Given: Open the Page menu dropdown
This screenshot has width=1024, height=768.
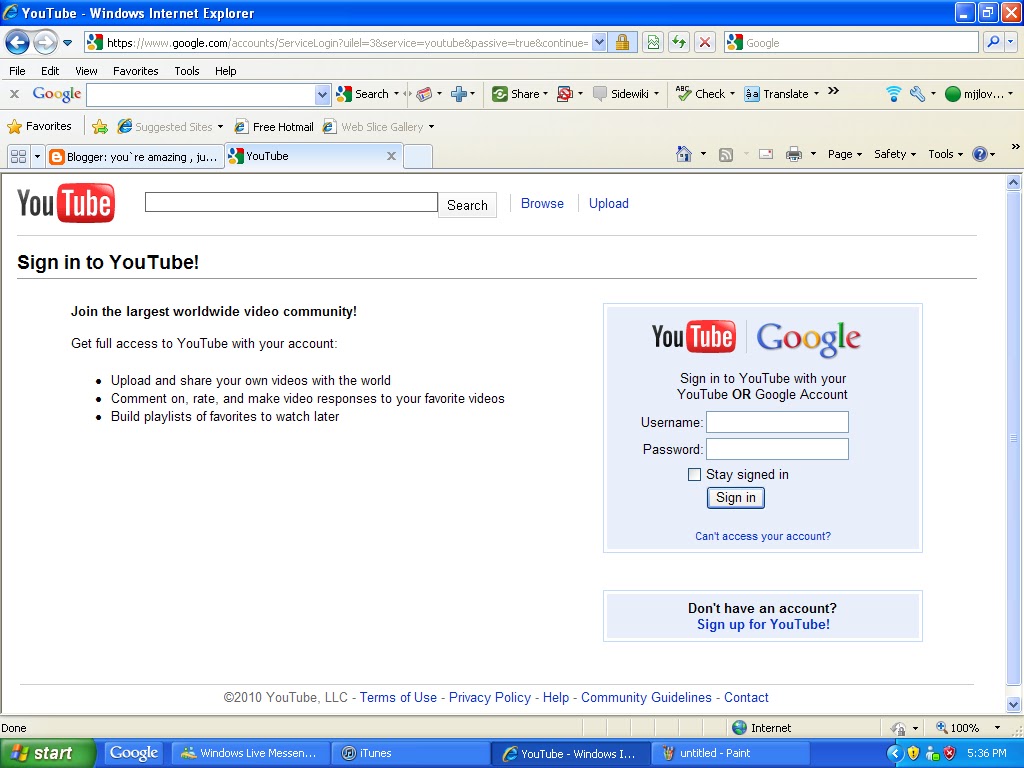Looking at the screenshot, I should coord(845,154).
